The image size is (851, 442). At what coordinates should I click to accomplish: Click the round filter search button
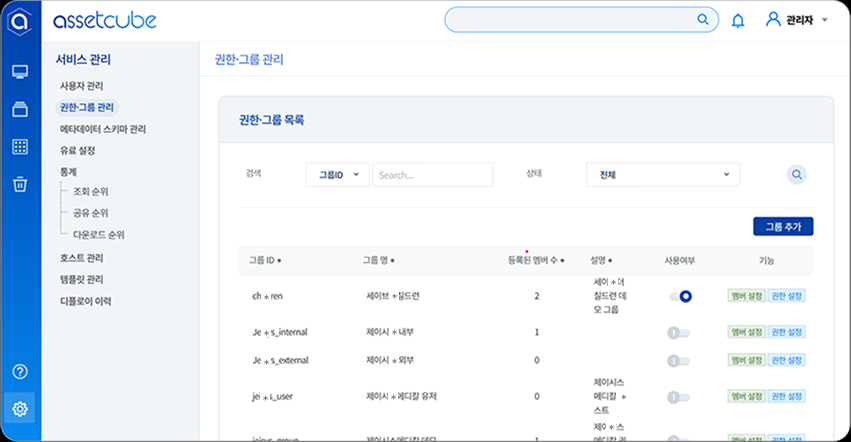point(797,174)
